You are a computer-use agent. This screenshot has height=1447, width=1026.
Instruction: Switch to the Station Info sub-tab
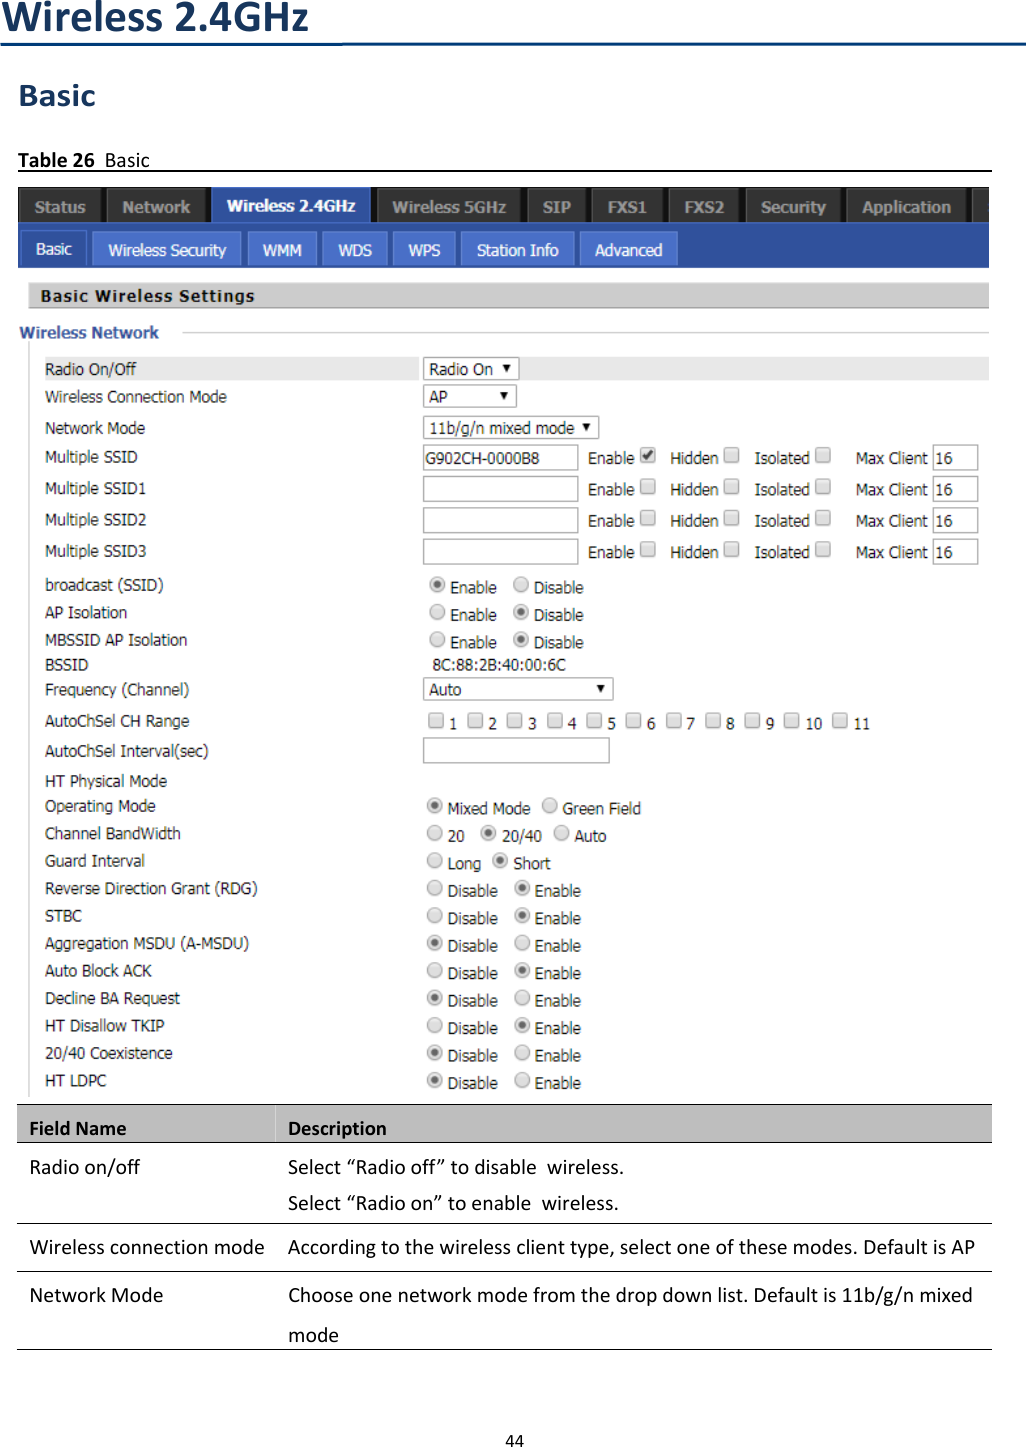[517, 248]
